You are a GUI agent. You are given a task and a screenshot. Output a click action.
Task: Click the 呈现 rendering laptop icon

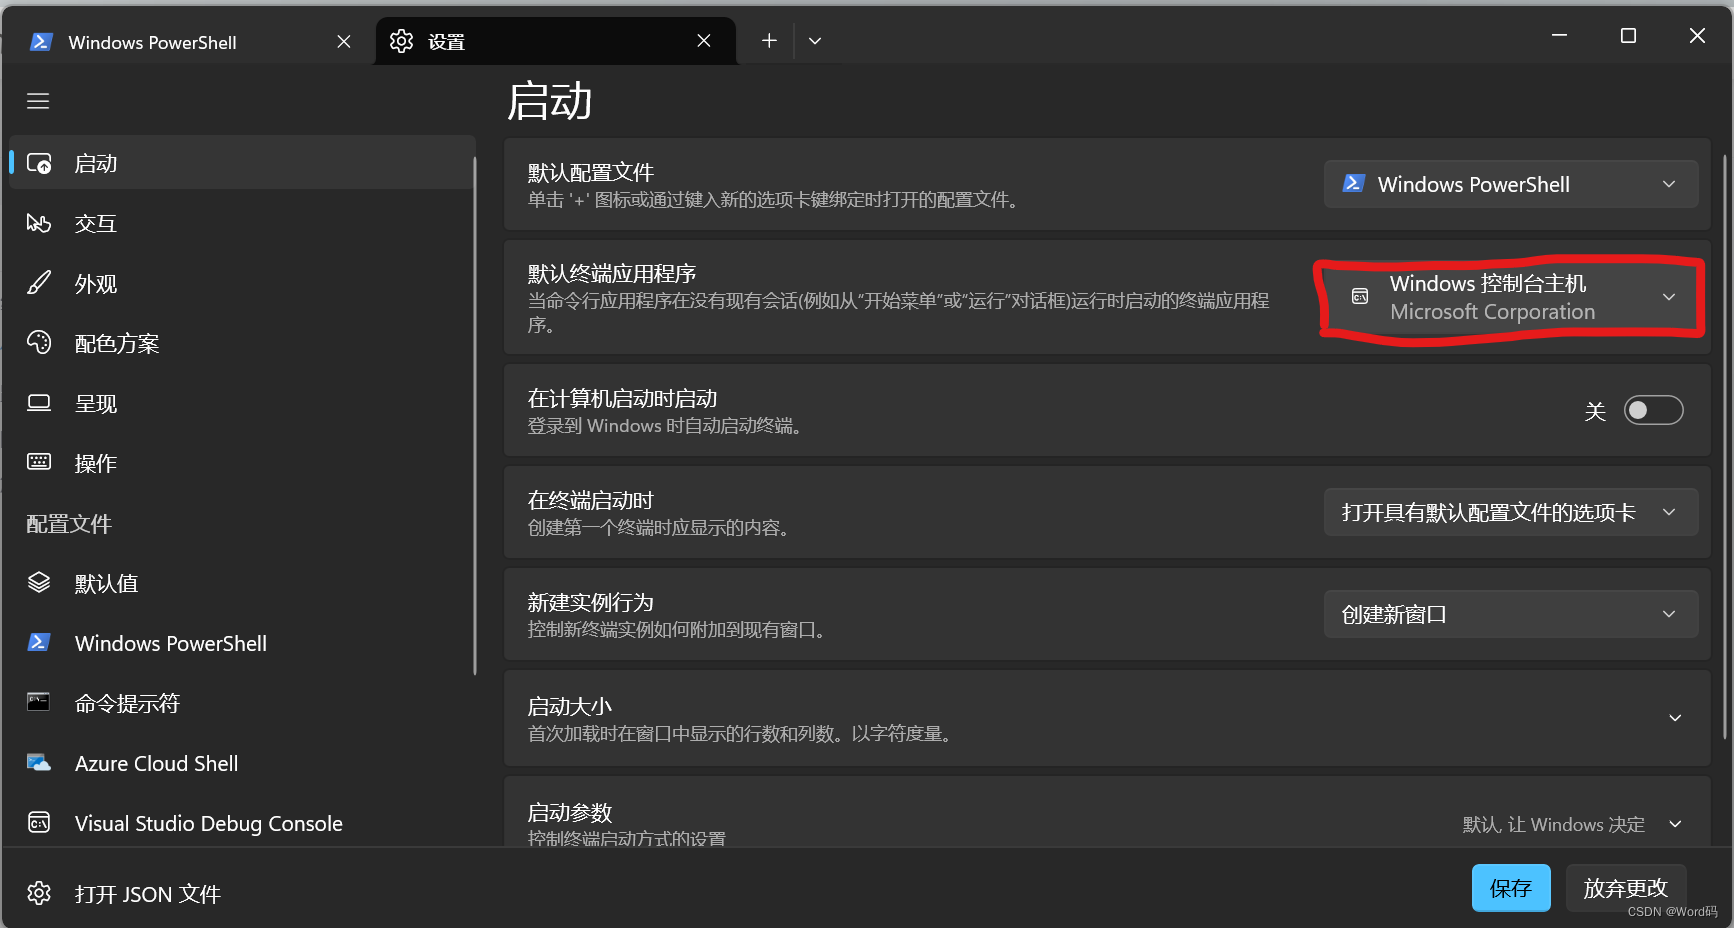pos(39,403)
